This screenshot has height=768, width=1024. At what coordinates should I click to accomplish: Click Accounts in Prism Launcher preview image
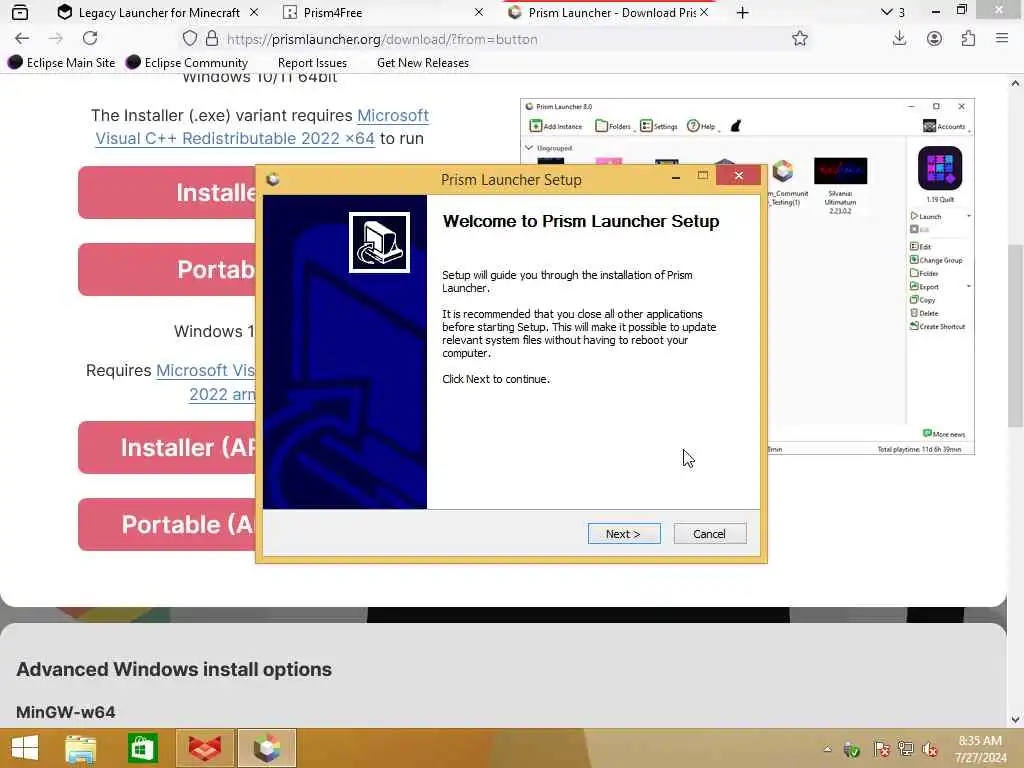click(x=944, y=126)
